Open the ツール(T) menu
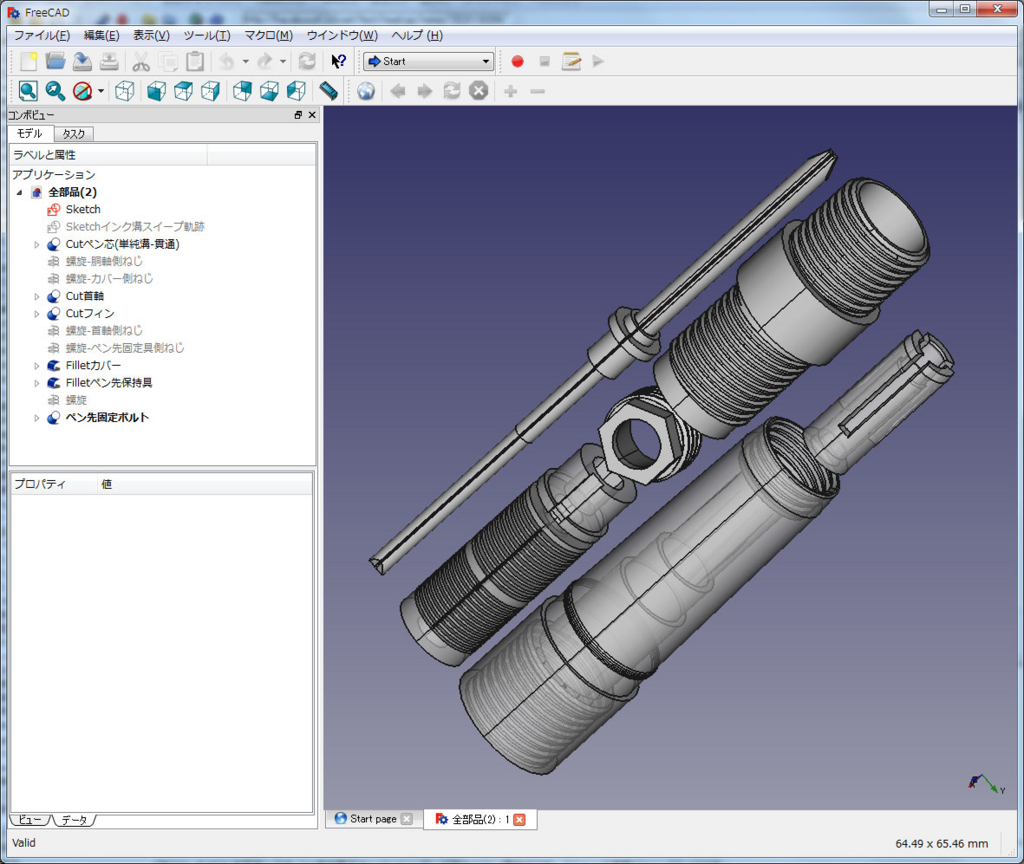The height and width of the screenshot is (864, 1024). coord(206,35)
